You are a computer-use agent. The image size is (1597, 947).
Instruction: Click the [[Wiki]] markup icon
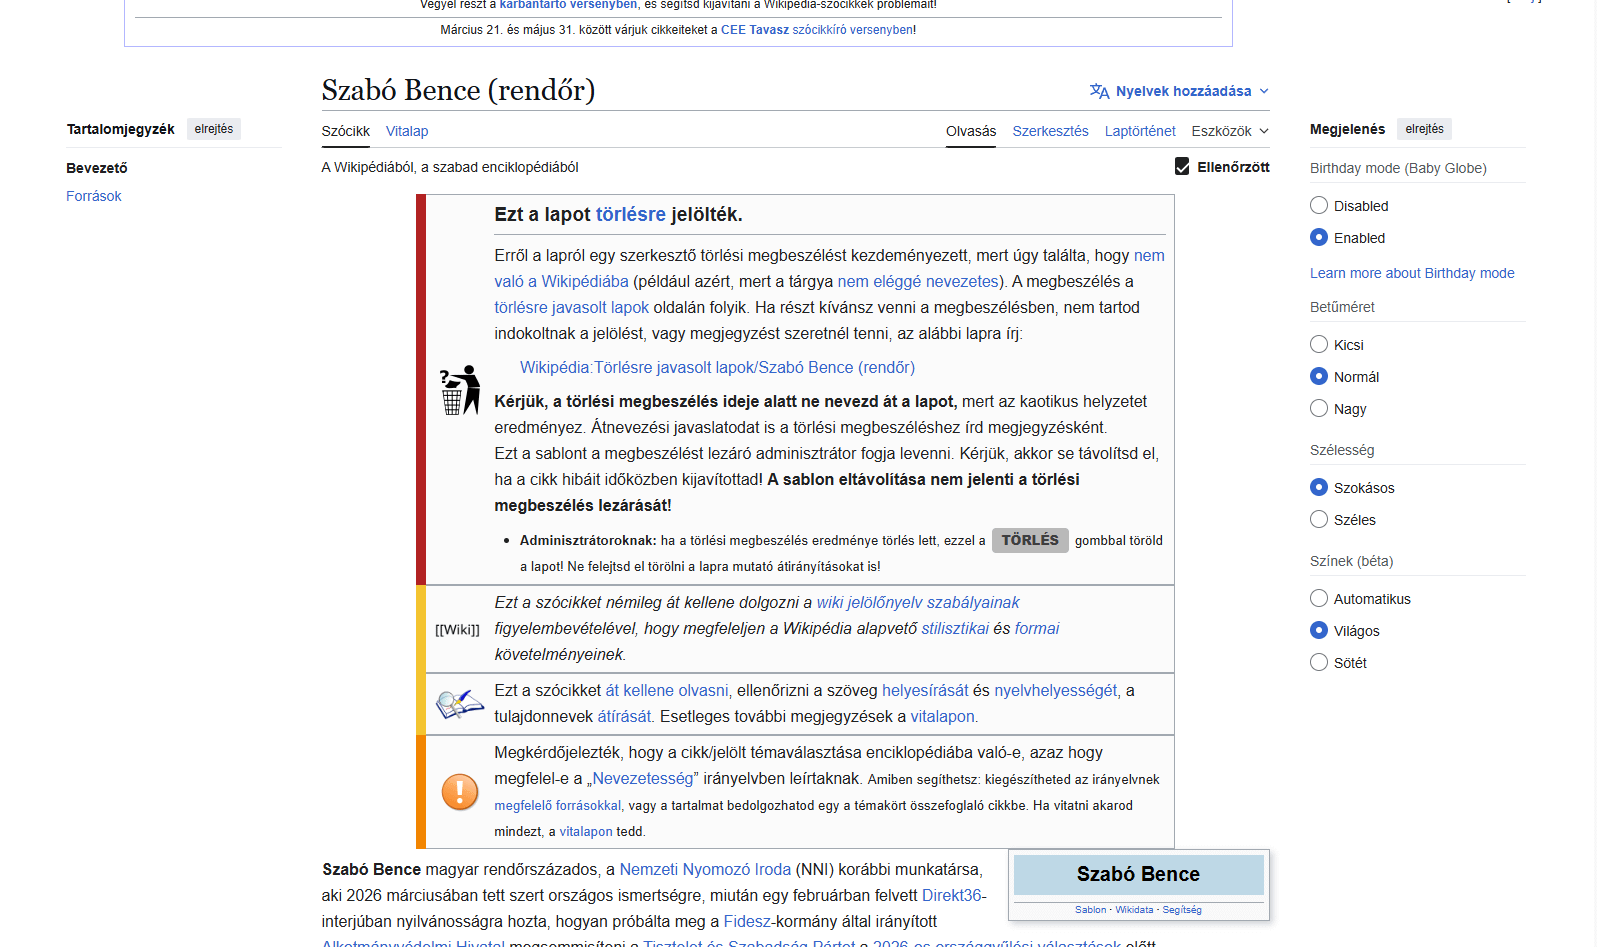(457, 629)
